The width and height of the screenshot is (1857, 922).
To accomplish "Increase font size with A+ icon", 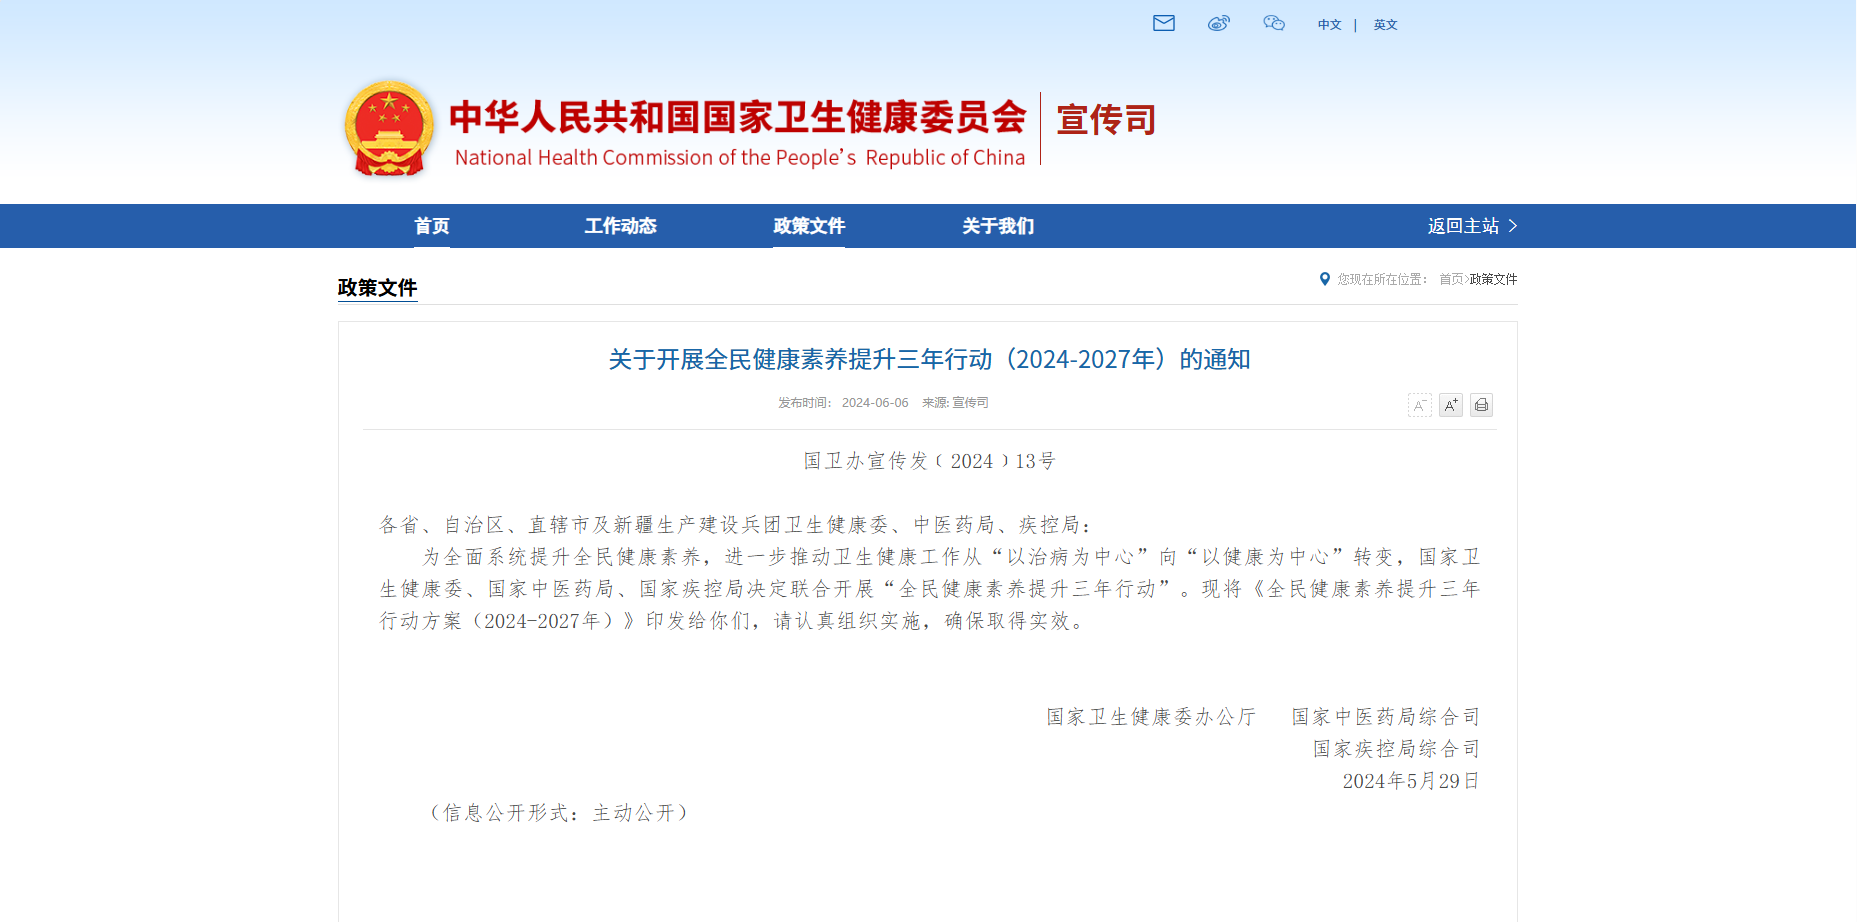I will point(1450,405).
